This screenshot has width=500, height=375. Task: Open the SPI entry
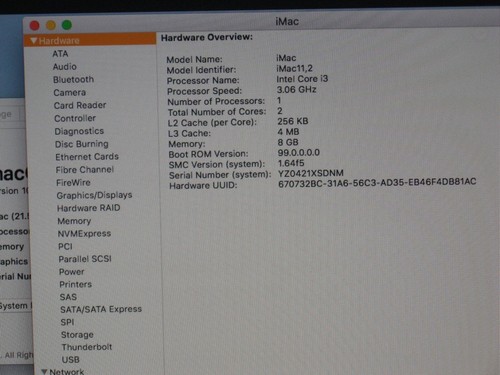pos(67,322)
